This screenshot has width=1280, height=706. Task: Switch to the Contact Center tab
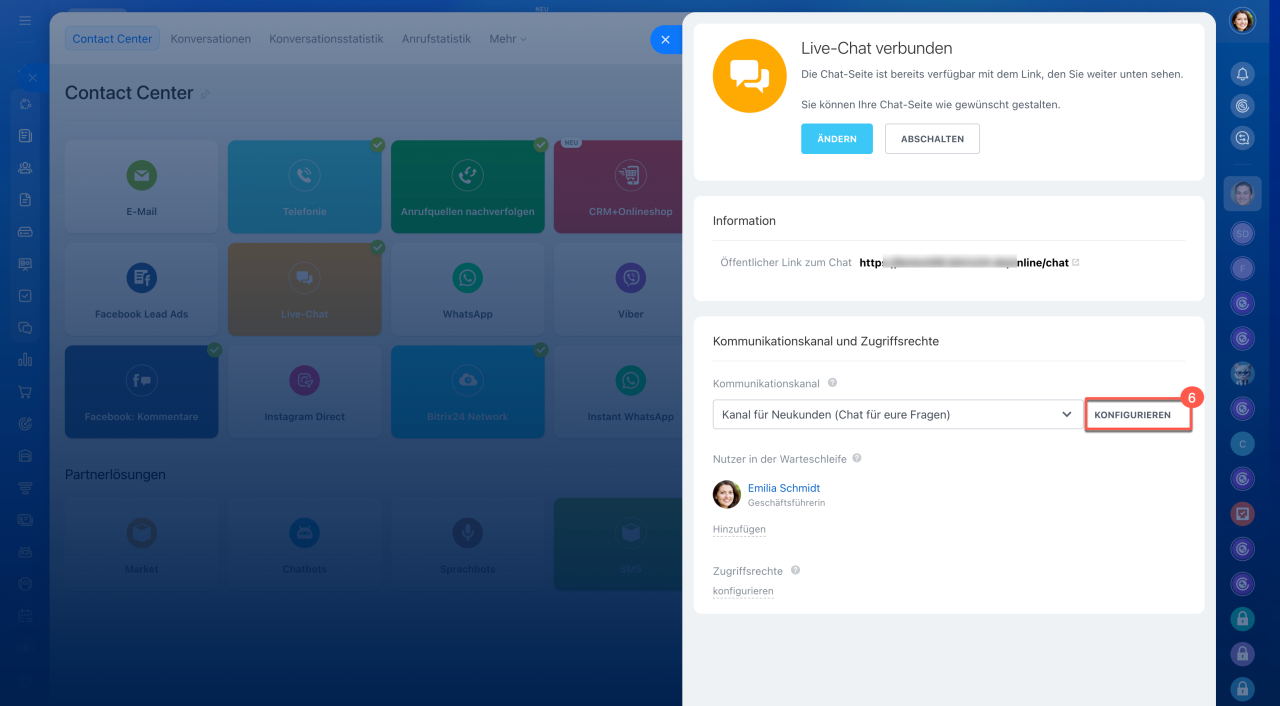(x=112, y=39)
